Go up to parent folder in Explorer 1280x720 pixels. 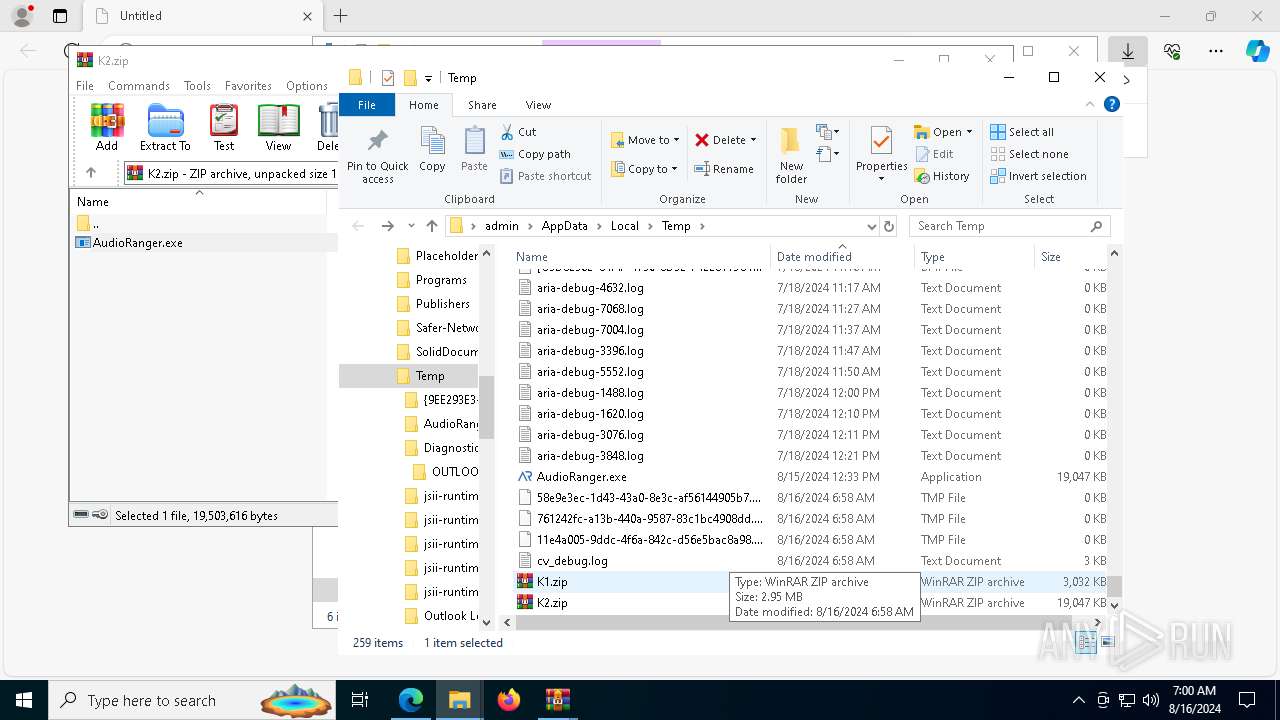tap(432, 226)
